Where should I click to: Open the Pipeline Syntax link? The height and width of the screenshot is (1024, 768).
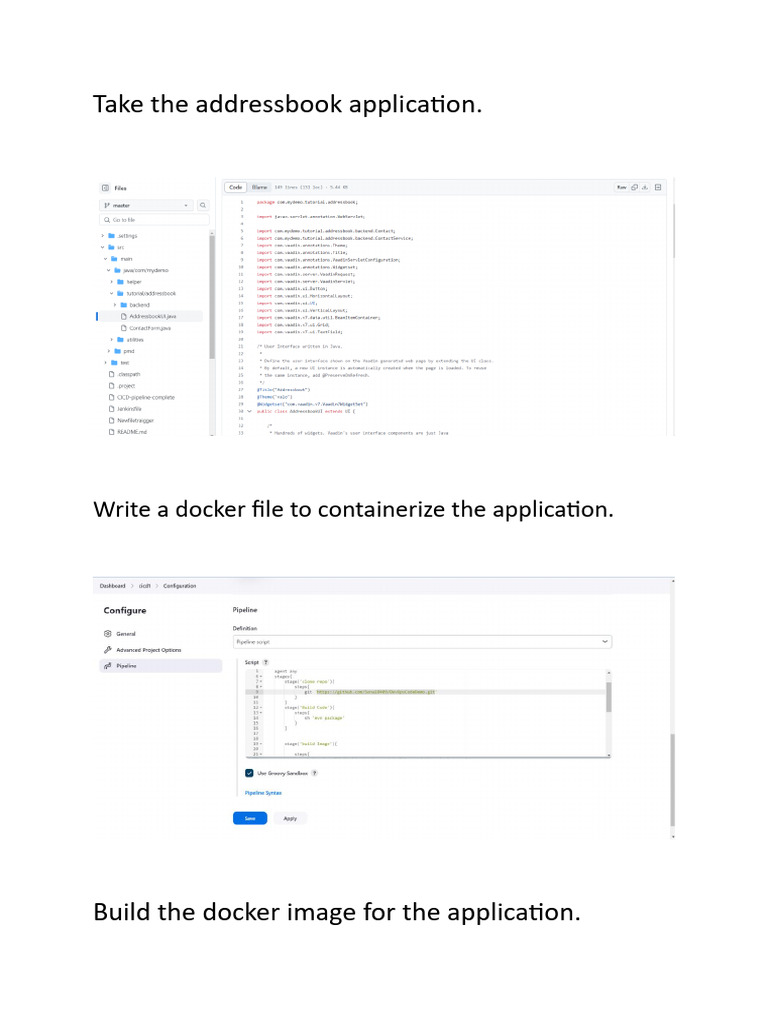point(263,793)
